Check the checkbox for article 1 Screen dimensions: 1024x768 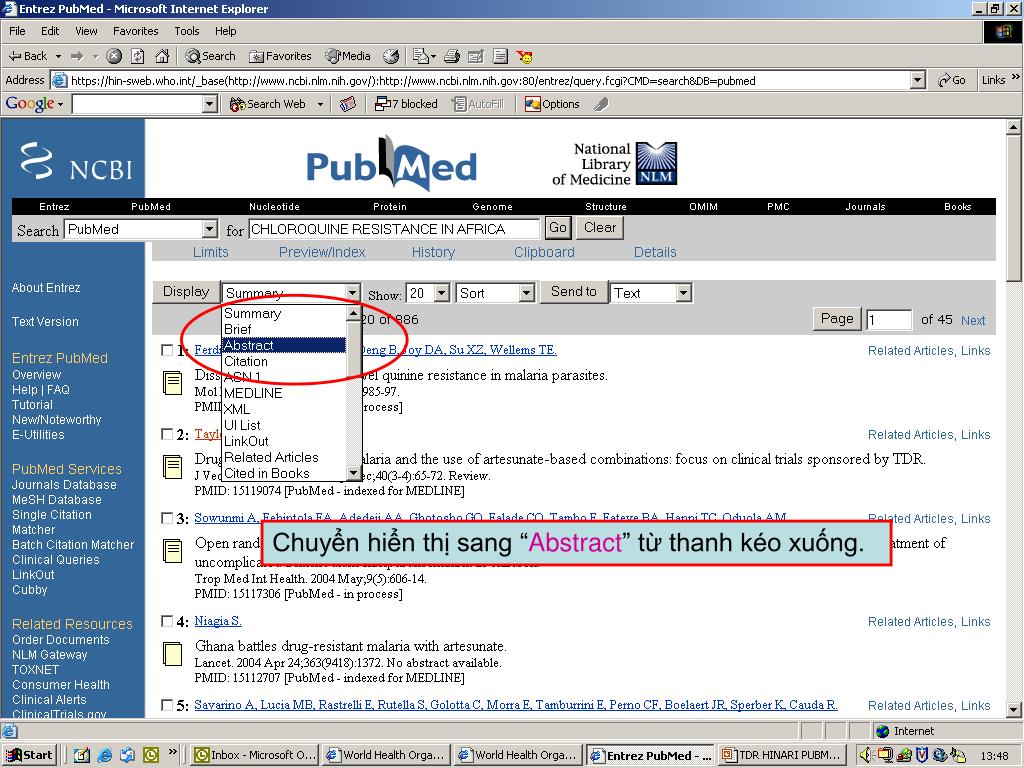(167, 350)
